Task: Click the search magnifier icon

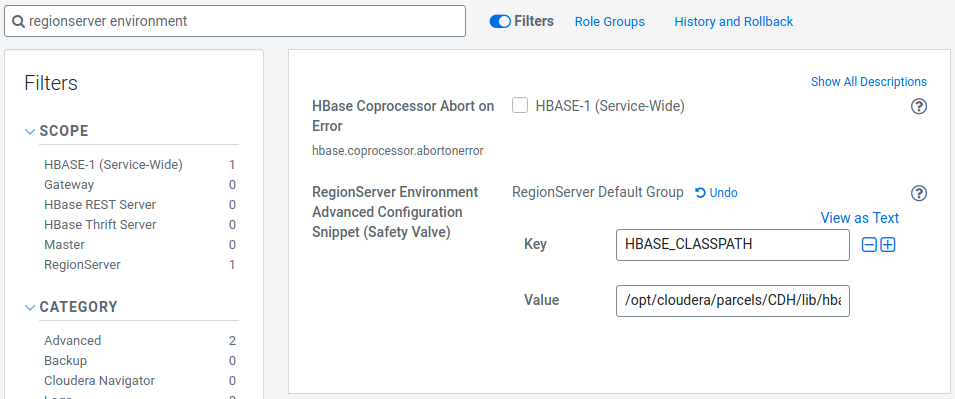Action: point(18,21)
